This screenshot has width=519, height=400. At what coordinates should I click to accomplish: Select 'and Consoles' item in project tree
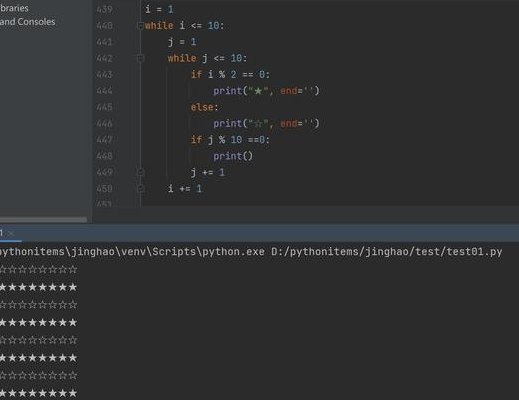tap(27, 22)
